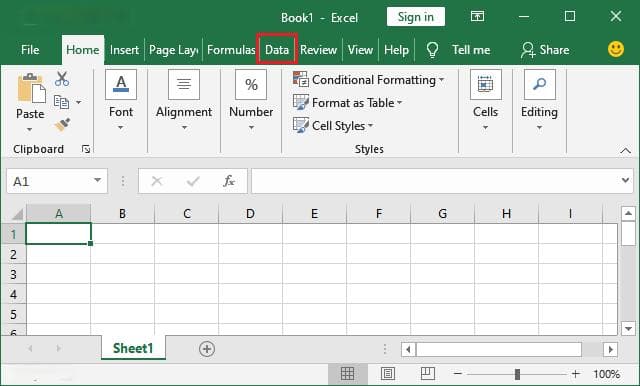The image size is (640, 386).
Task: Open the Insert tab
Action: (x=124, y=50)
